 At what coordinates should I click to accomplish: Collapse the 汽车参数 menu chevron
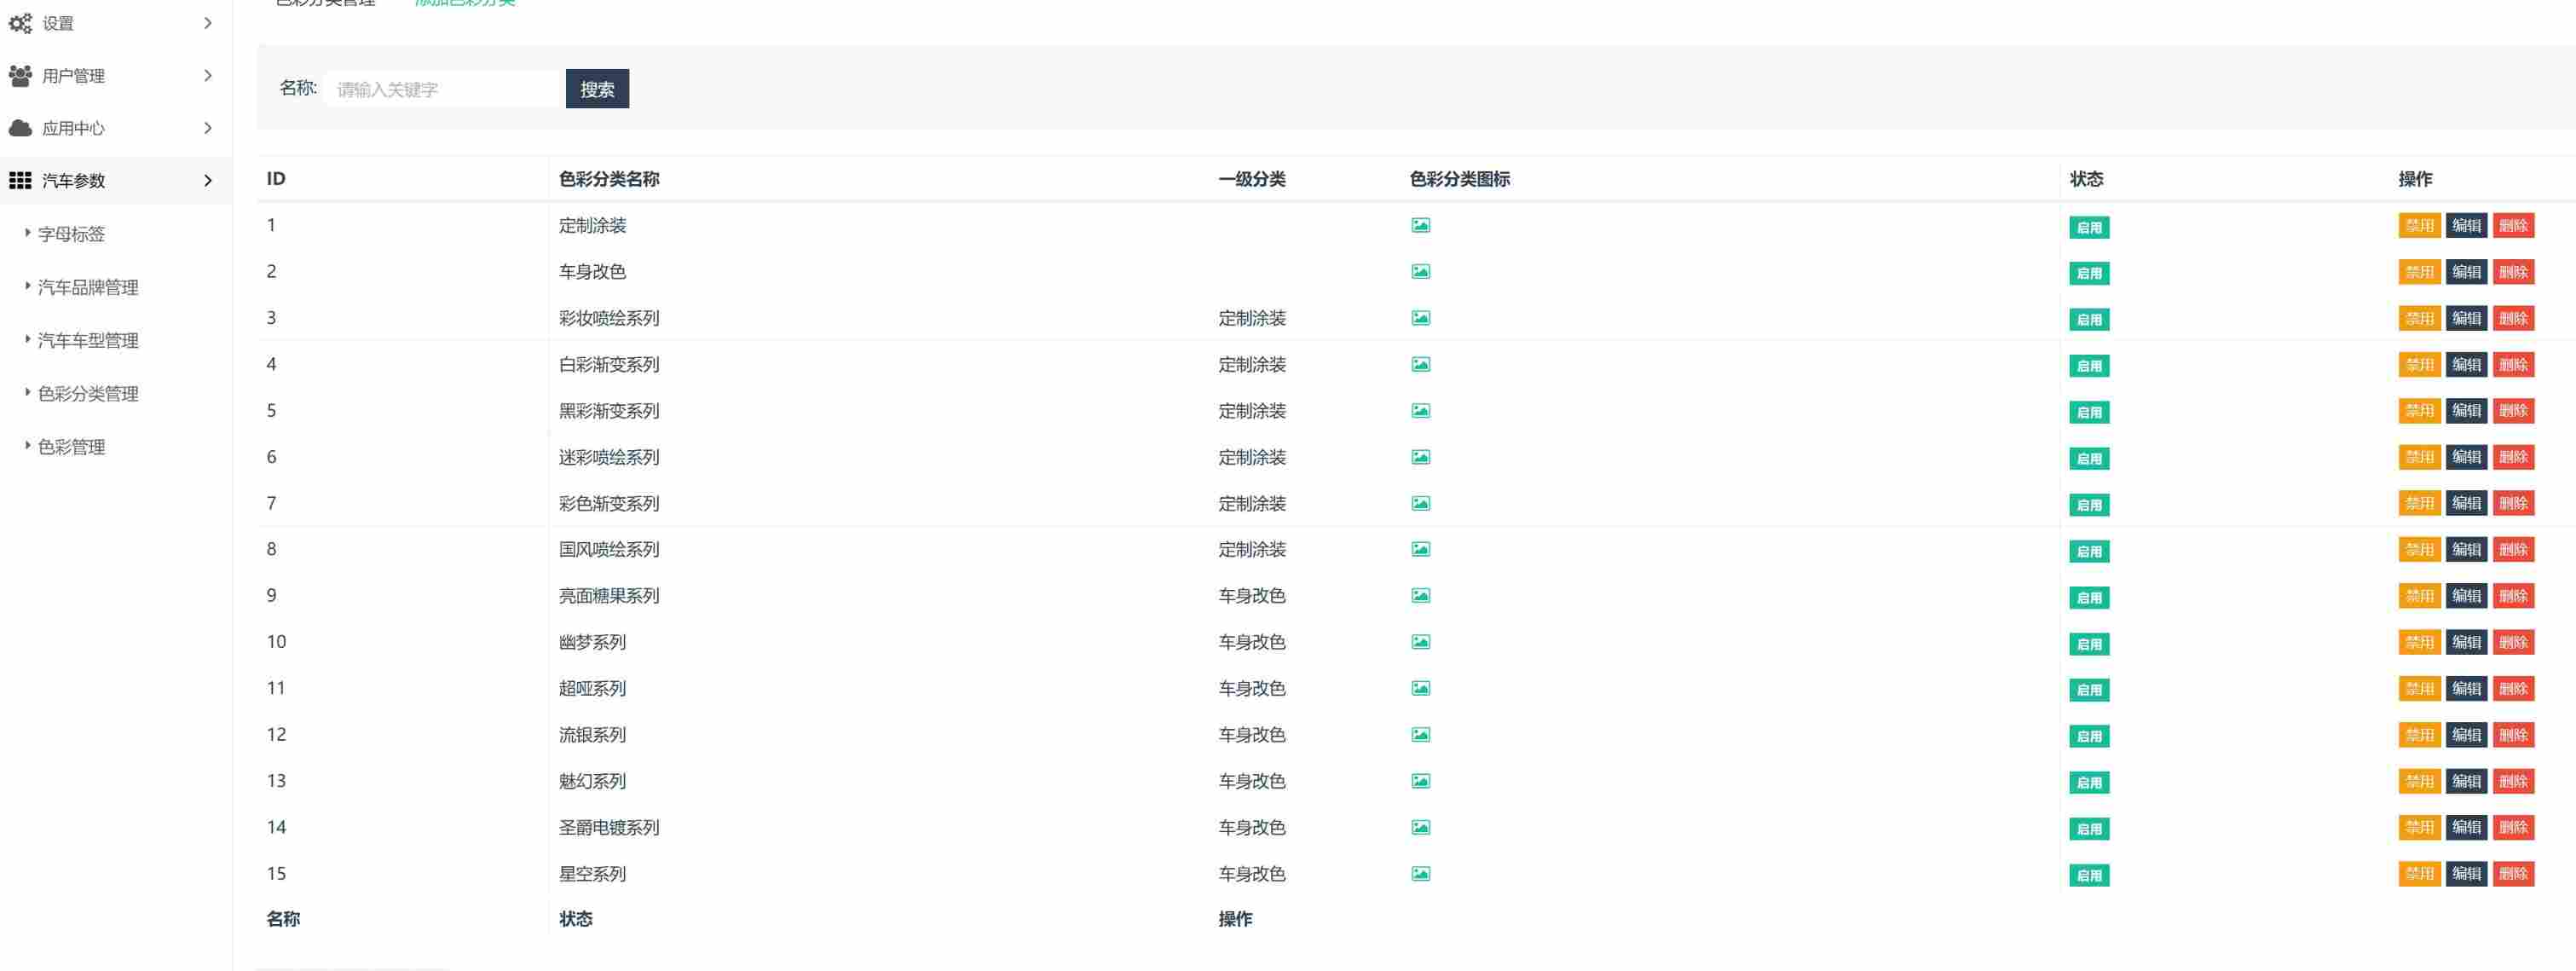[x=208, y=180]
